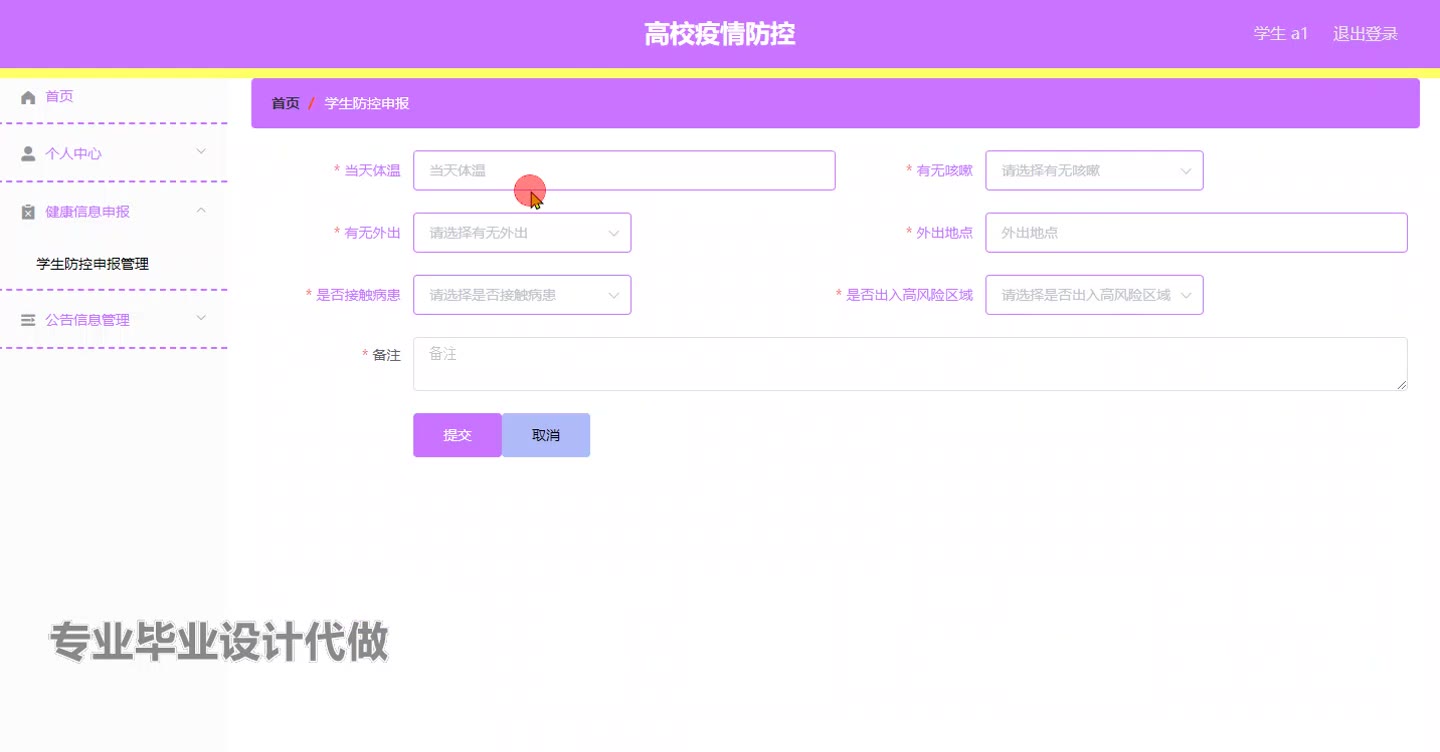Click the 提交 button
The width and height of the screenshot is (1440, 752).
click(x=457, y=435)
